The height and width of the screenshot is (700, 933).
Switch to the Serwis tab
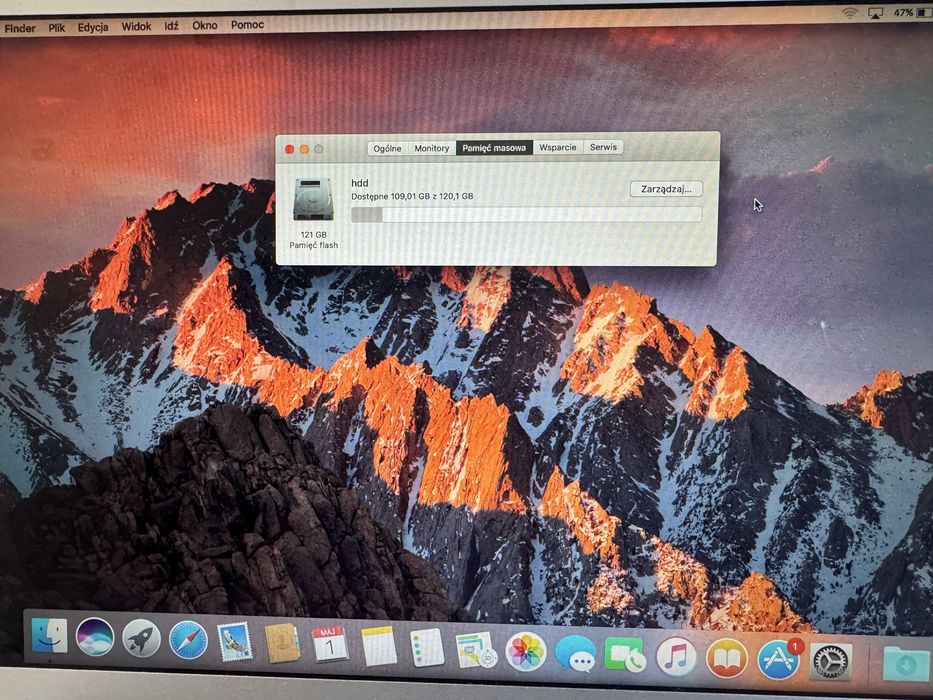point(603,146)
